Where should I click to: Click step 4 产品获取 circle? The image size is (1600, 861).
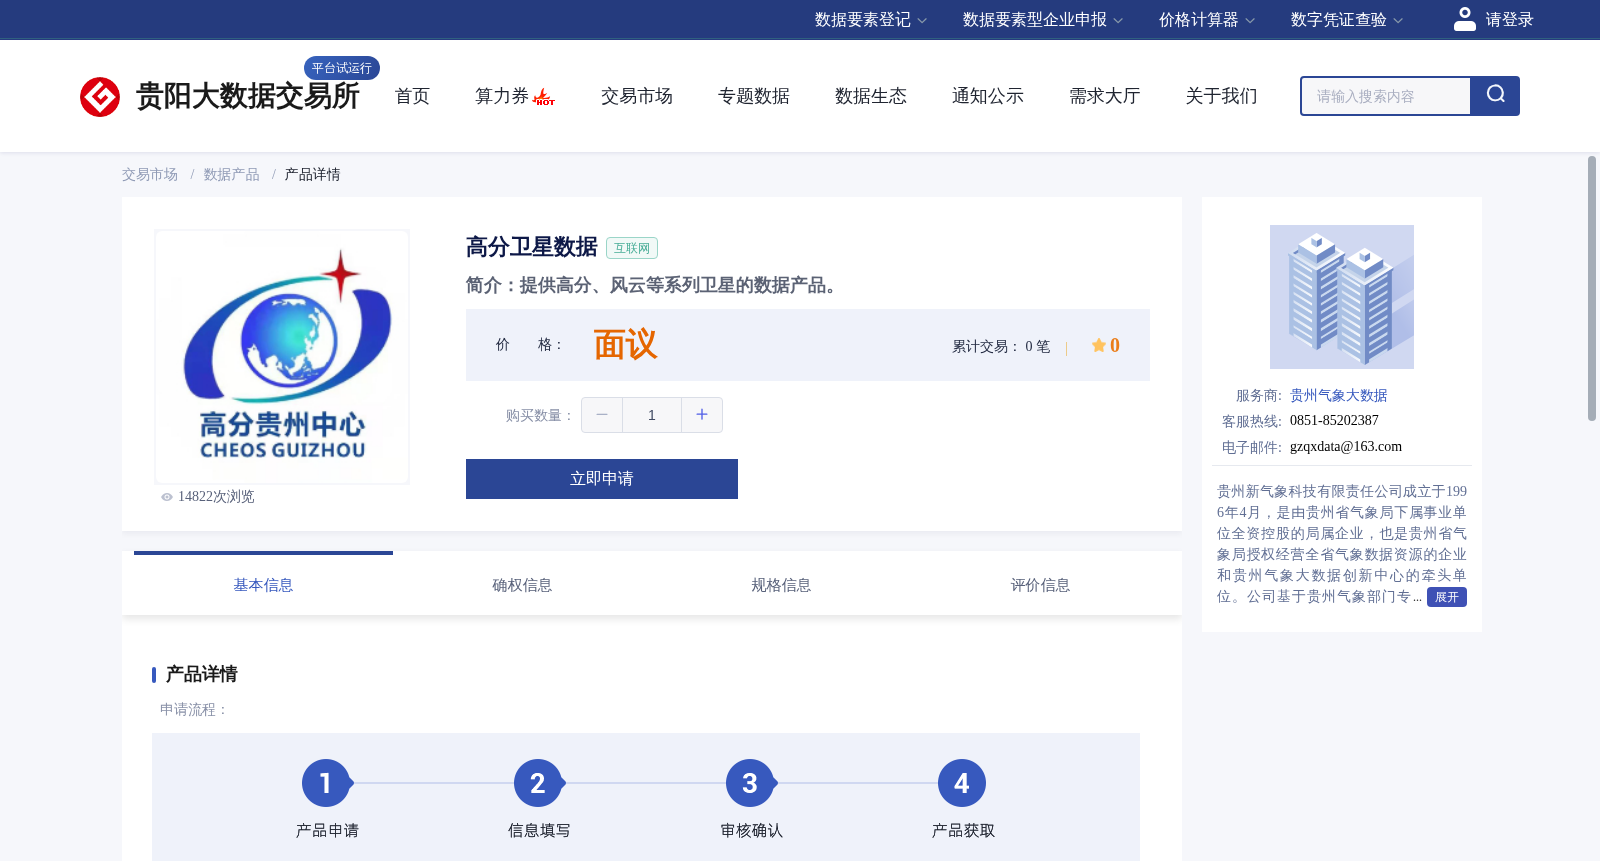962,783
